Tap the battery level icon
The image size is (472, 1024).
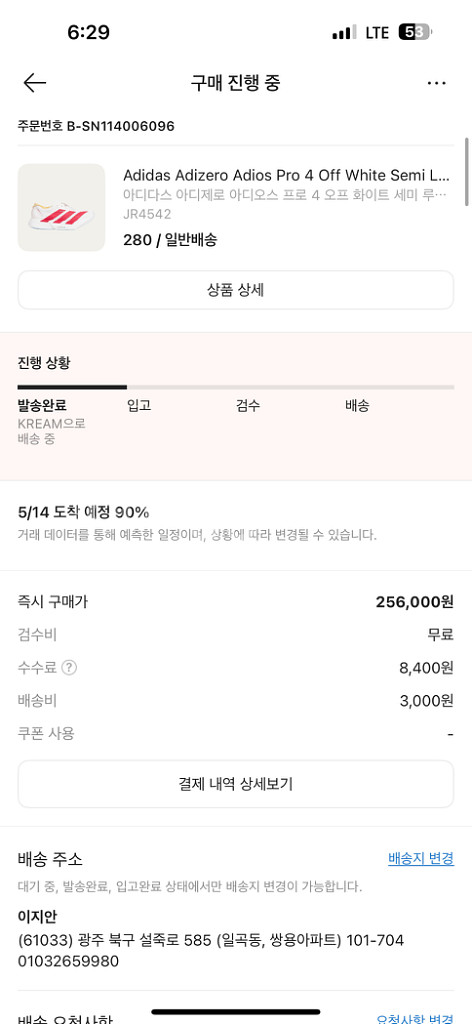pos(415,32)
